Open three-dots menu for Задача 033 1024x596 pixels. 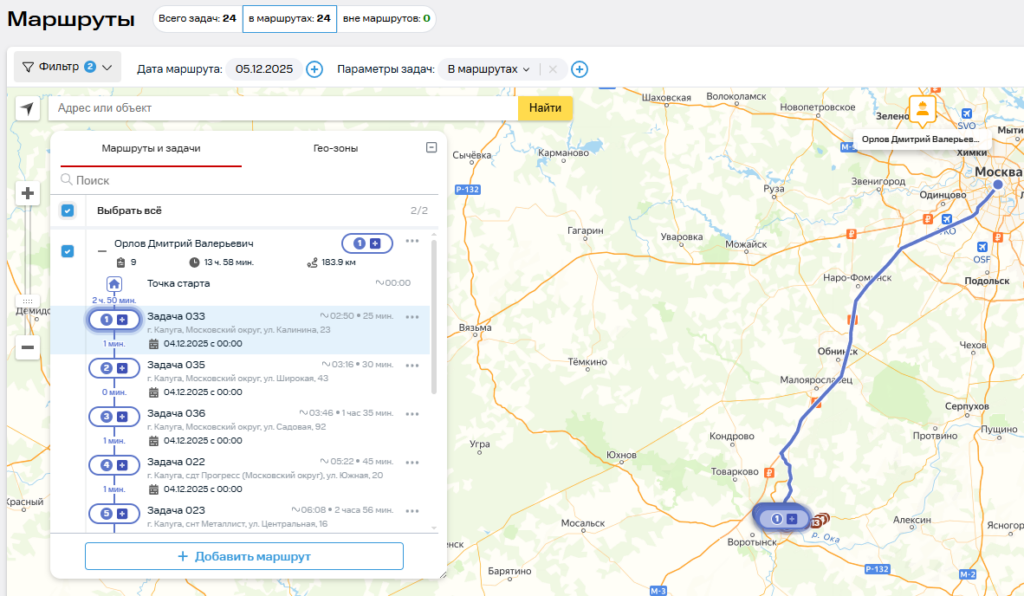tap(412, 317)
